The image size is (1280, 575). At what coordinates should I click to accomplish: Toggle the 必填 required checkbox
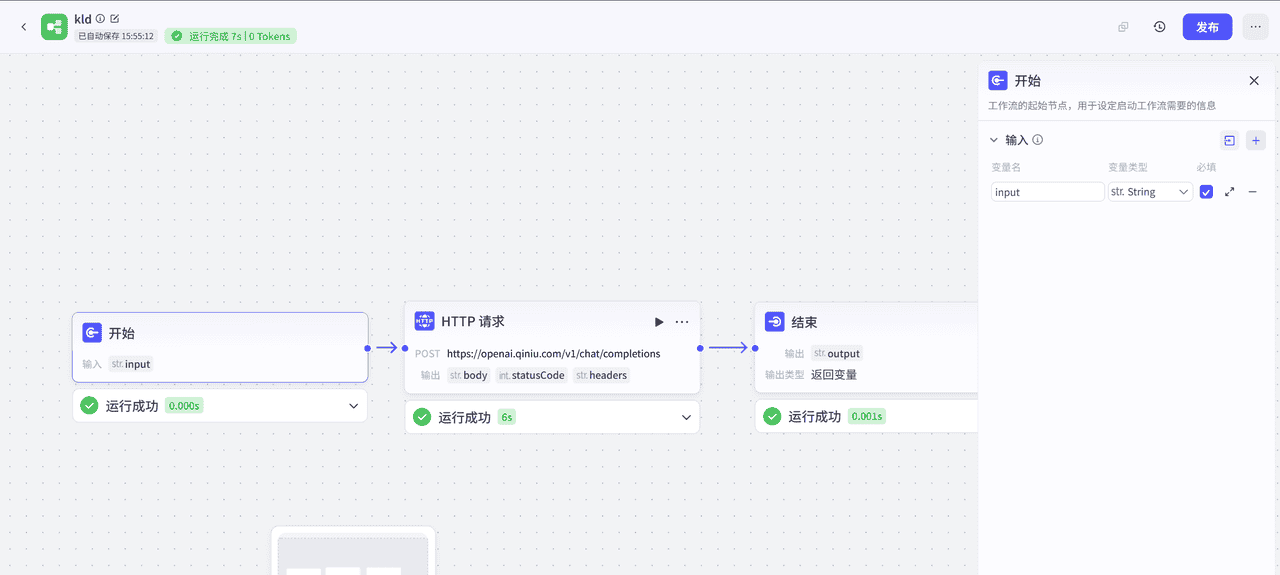point(1206,192)
